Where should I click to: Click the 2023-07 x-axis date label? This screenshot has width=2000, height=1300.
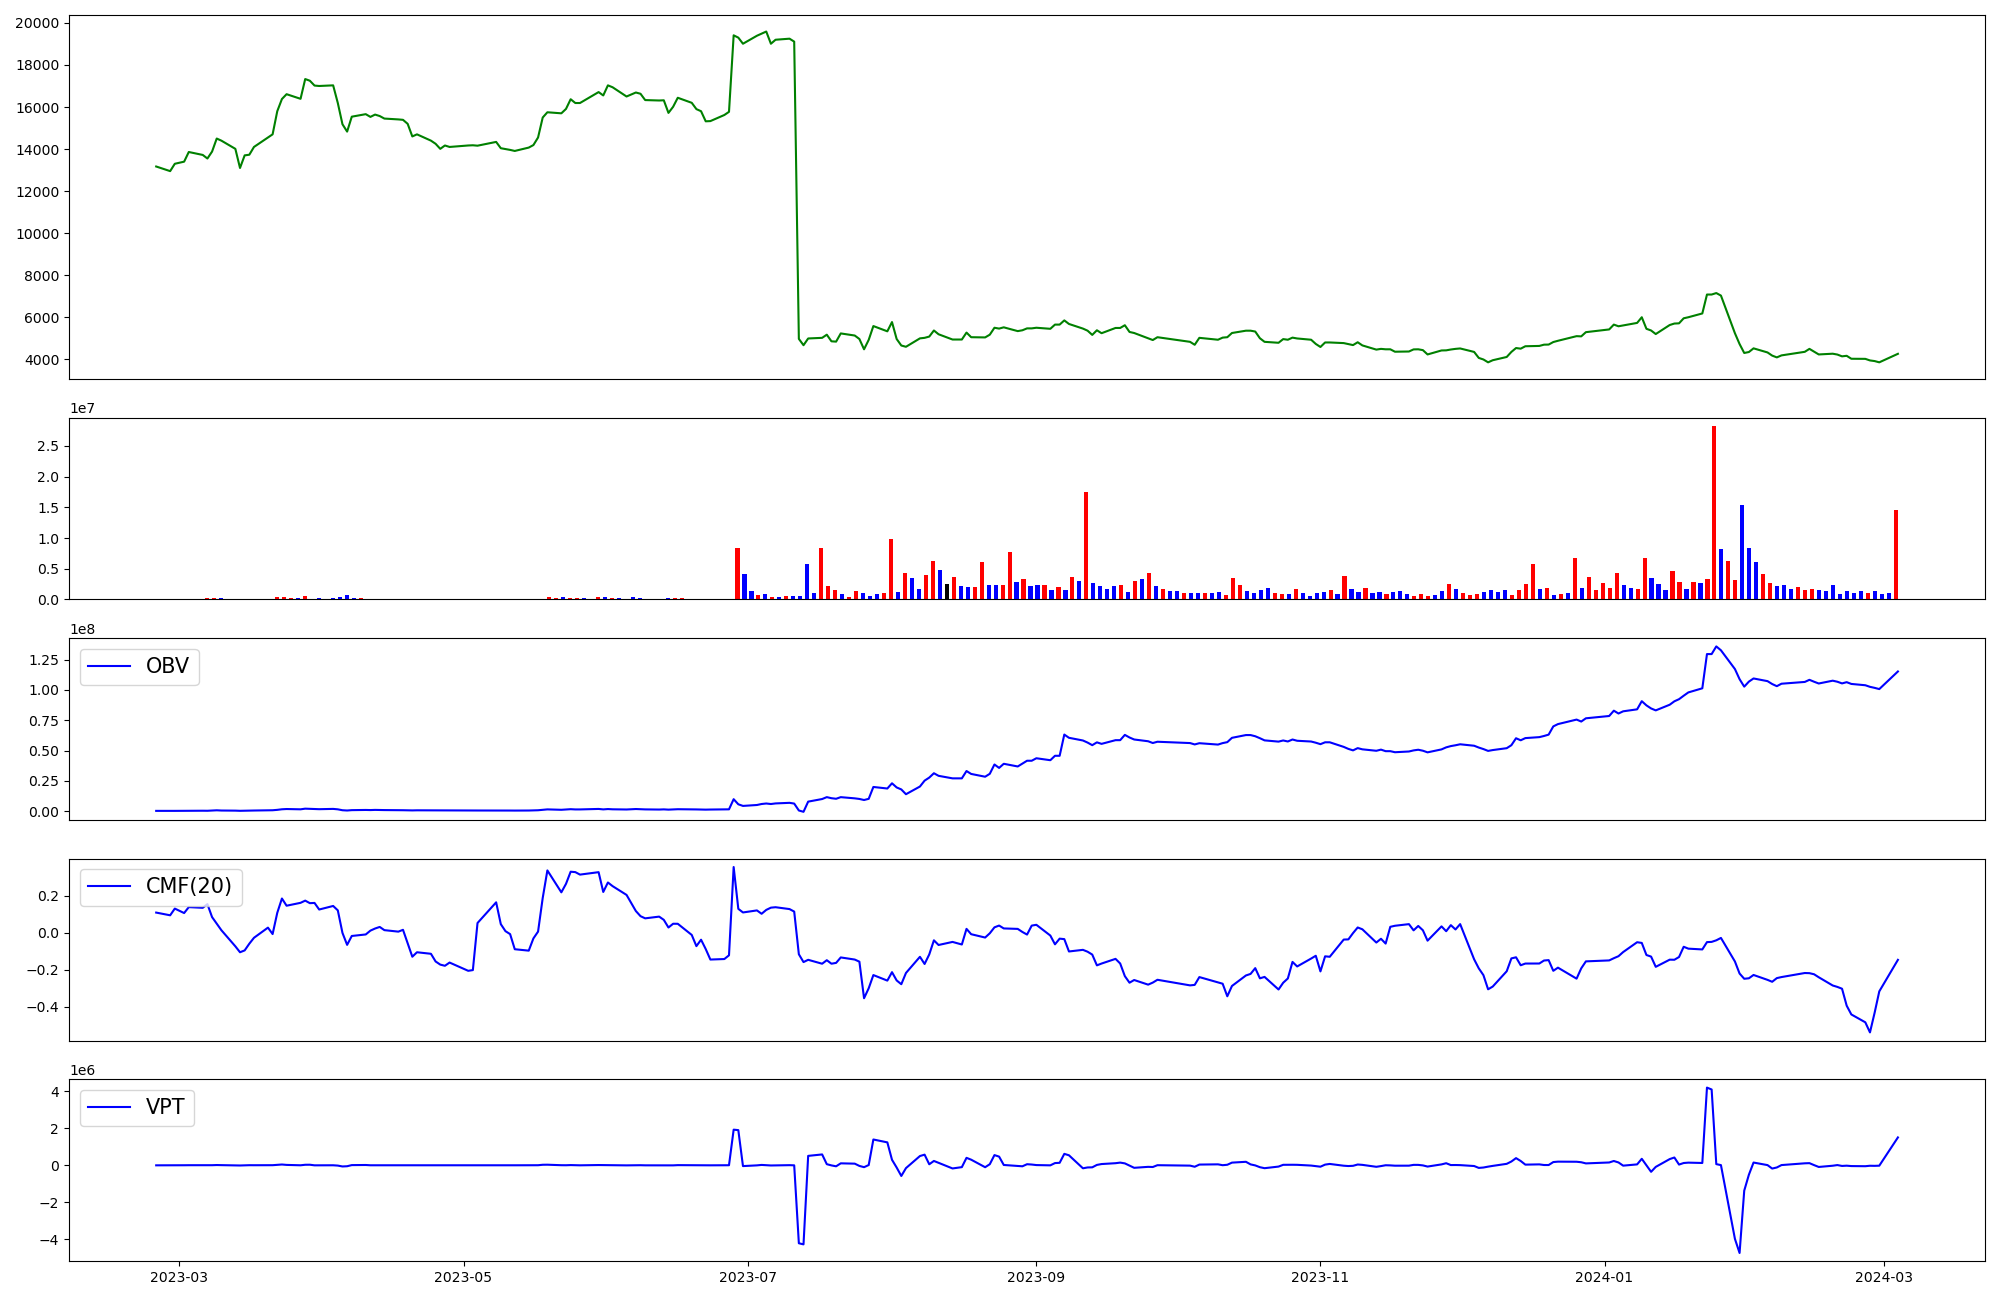coord(749,1277)
